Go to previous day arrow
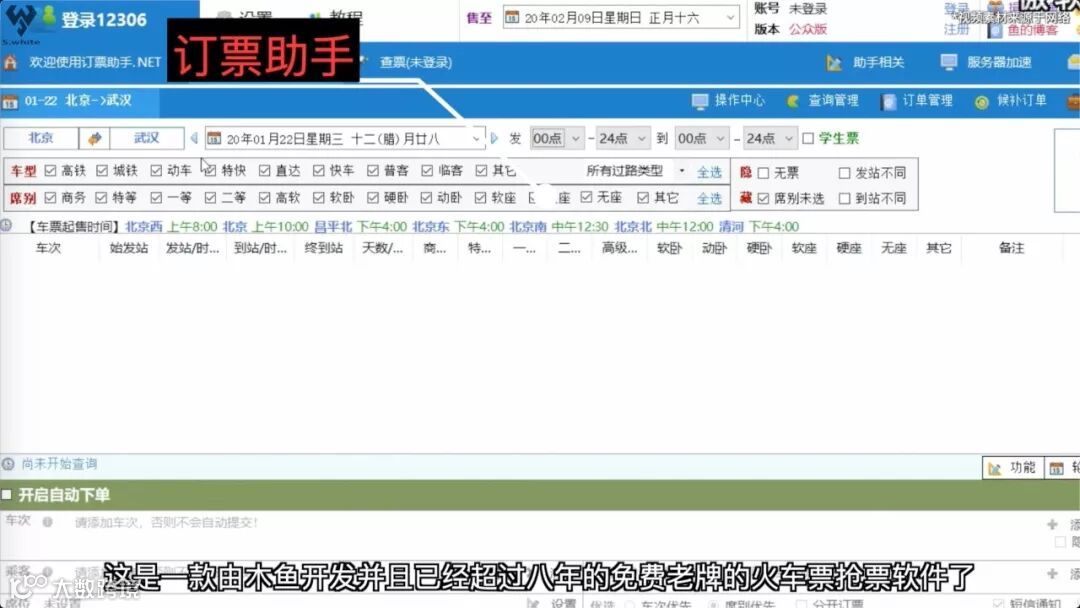The width and height of the screenshot is (1080, 608). (x=194, y=138)
